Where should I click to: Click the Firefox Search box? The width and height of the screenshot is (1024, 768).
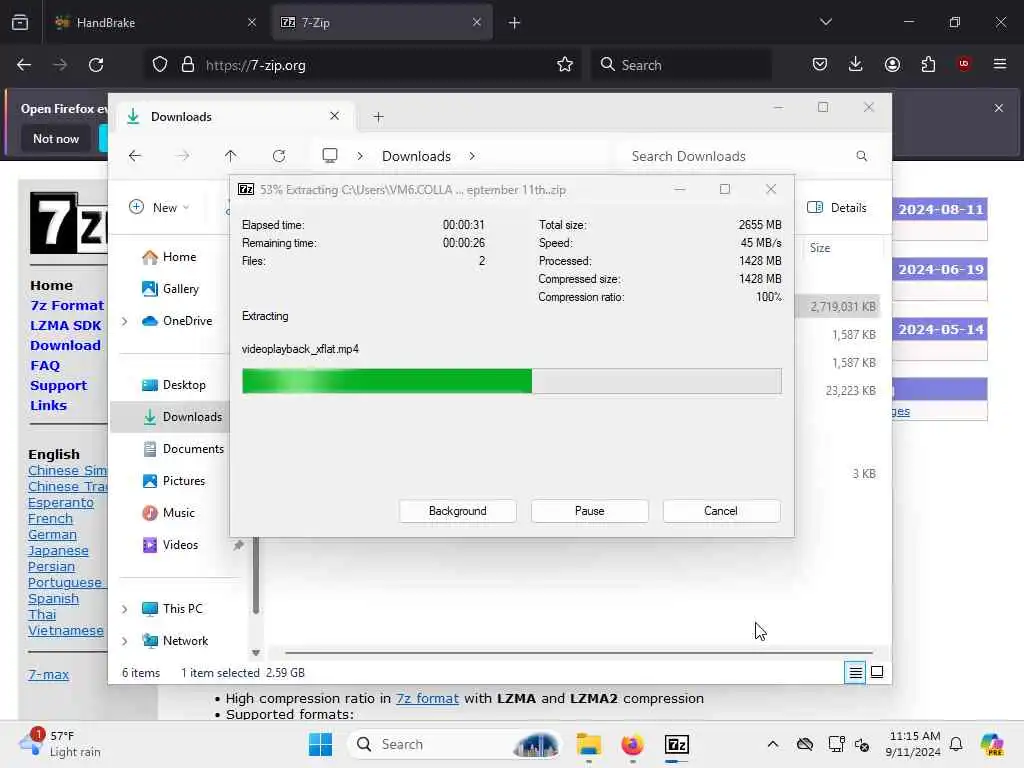point(681,65)
